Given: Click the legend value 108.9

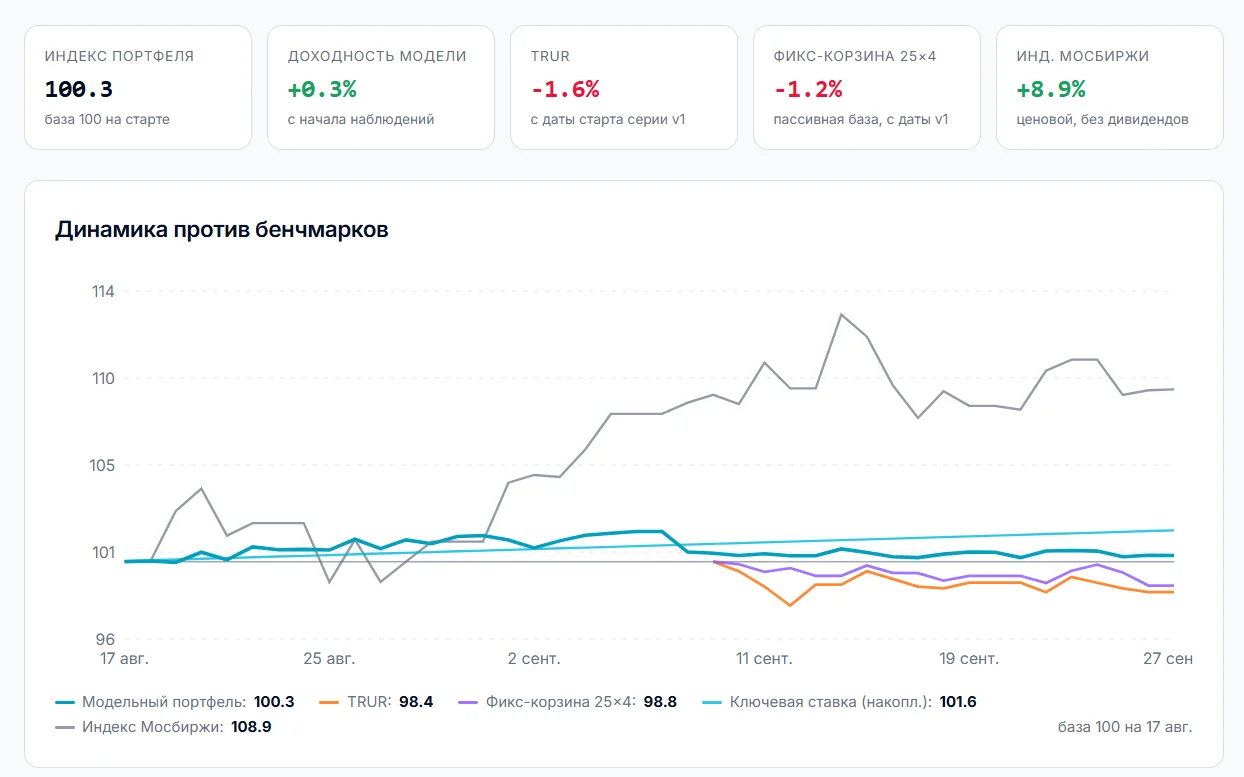Looking at the screenshot, I should tap(251, 727).
